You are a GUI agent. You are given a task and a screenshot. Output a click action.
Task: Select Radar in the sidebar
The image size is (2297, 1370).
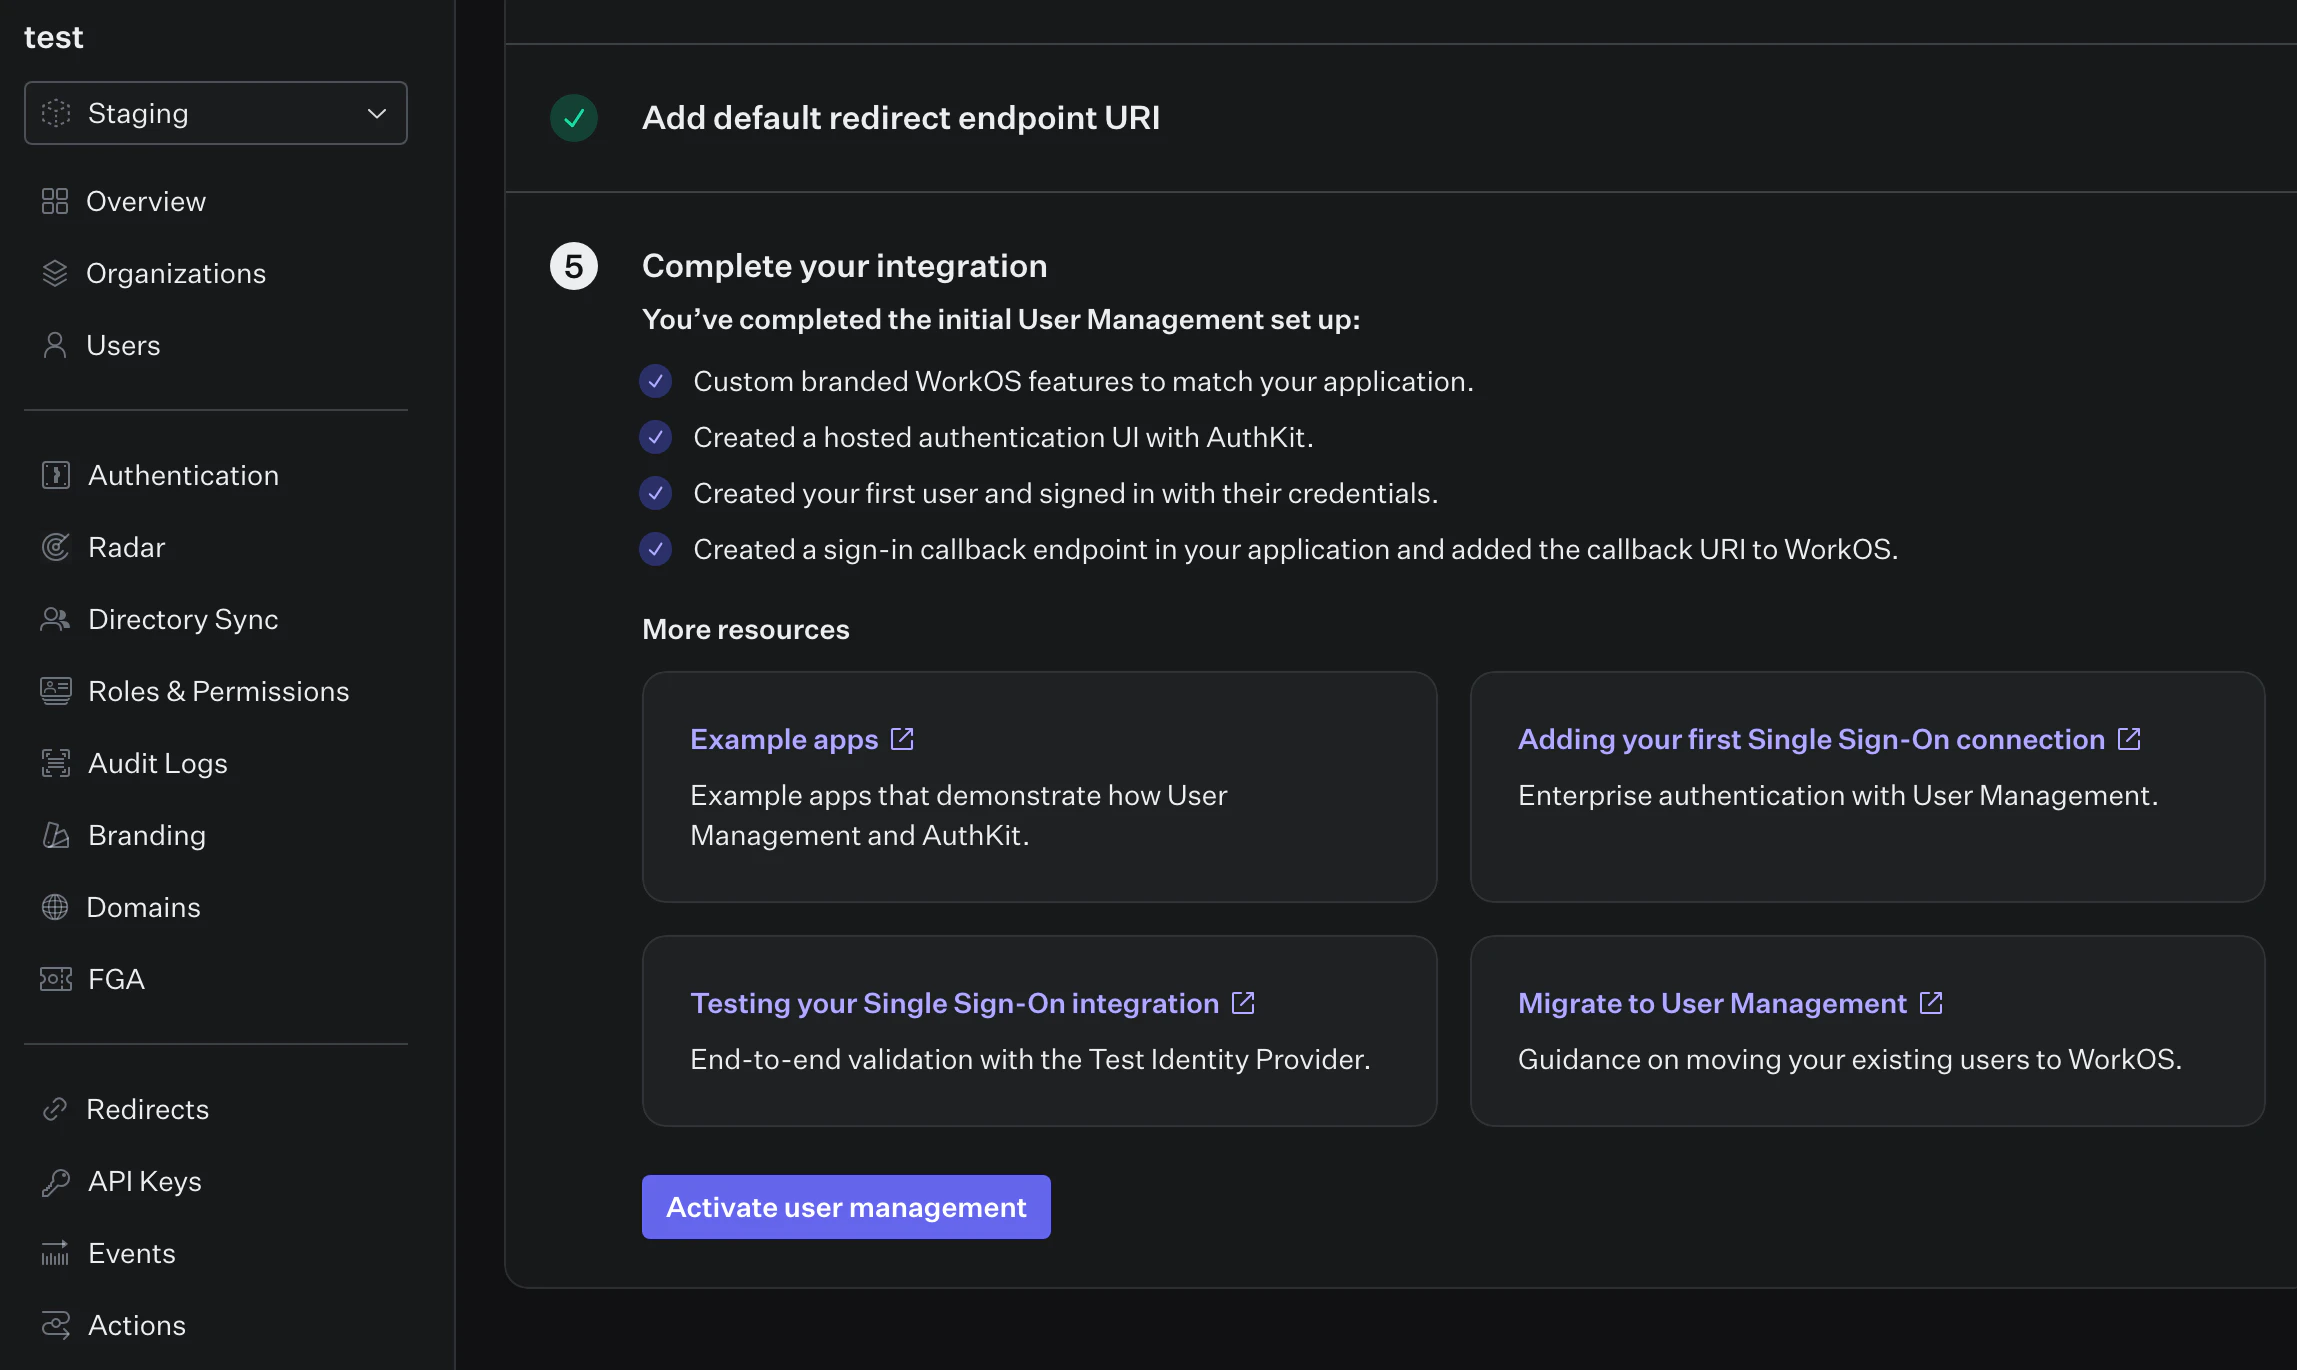(126, 547)
